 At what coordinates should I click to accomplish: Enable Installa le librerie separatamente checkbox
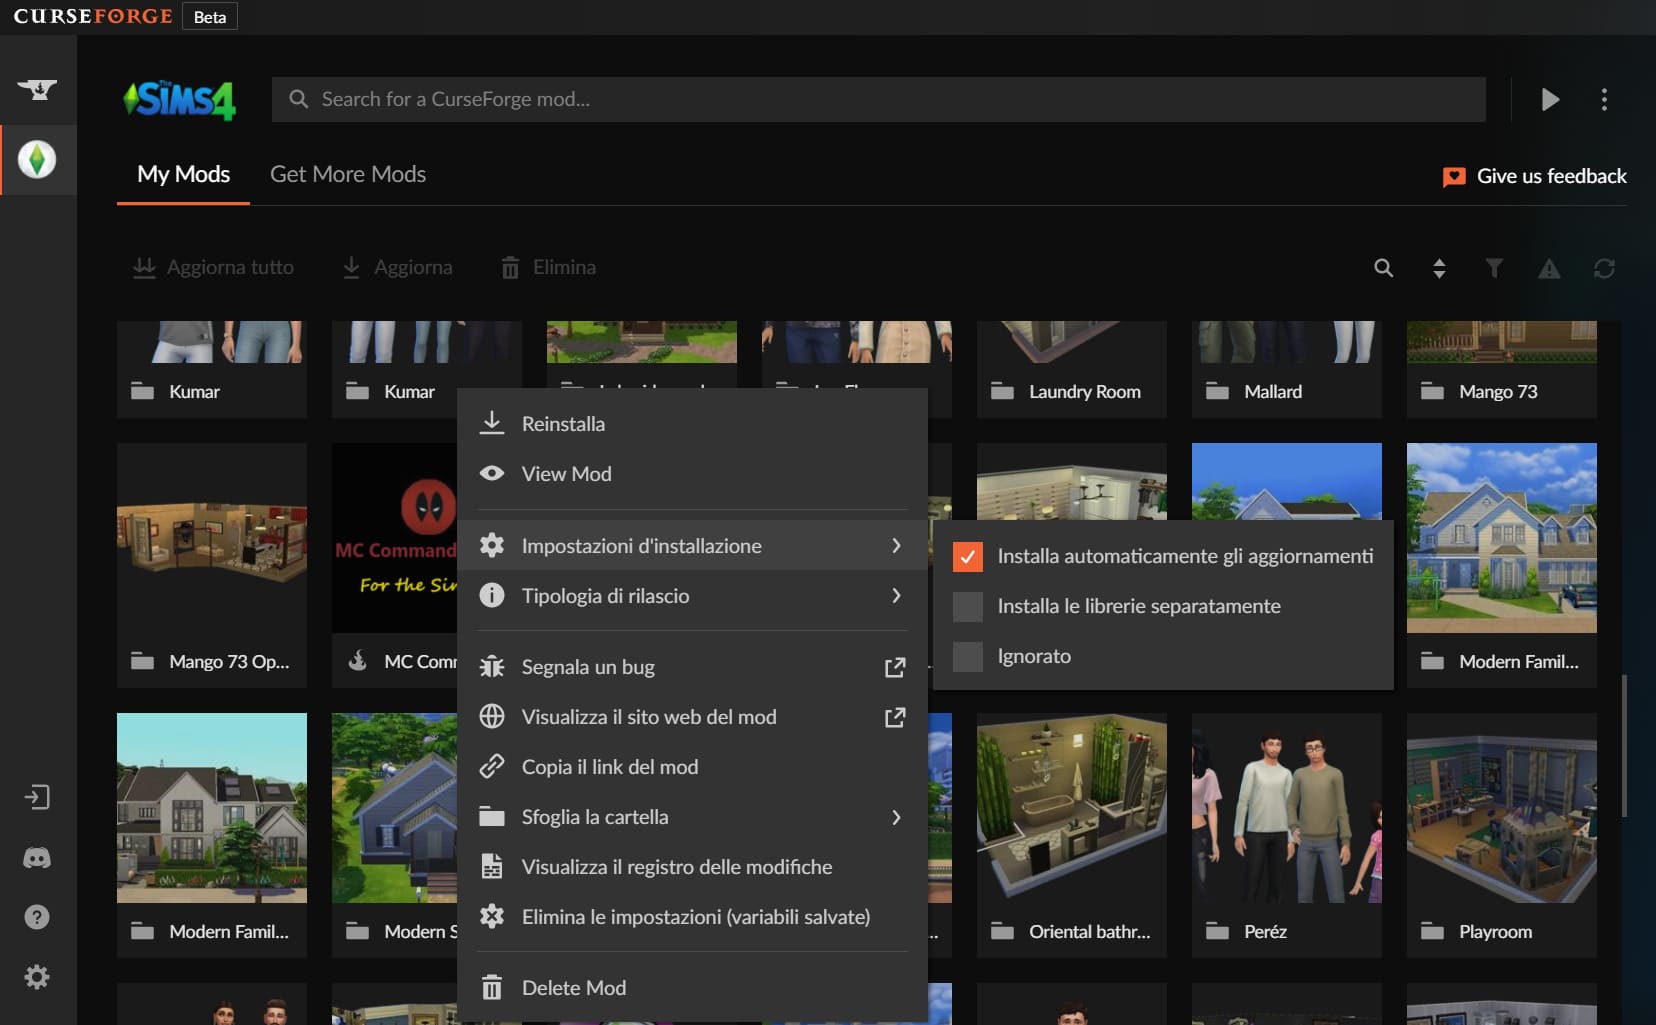967,607
